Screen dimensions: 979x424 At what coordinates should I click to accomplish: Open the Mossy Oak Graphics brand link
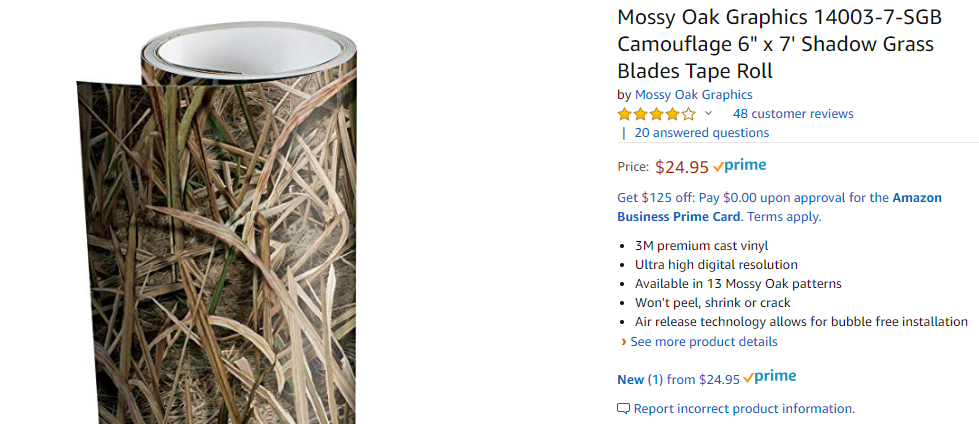(x=694, y=95)
